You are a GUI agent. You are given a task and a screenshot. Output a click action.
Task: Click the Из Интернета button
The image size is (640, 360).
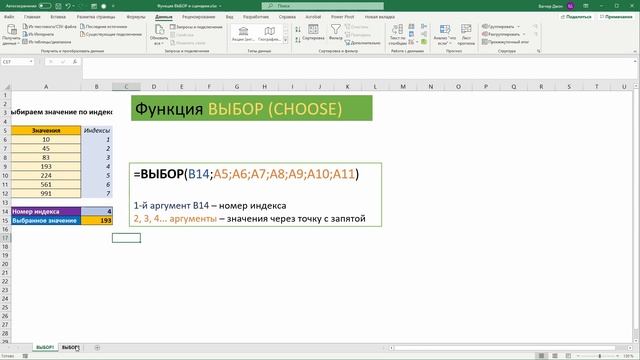click(38, 34)
